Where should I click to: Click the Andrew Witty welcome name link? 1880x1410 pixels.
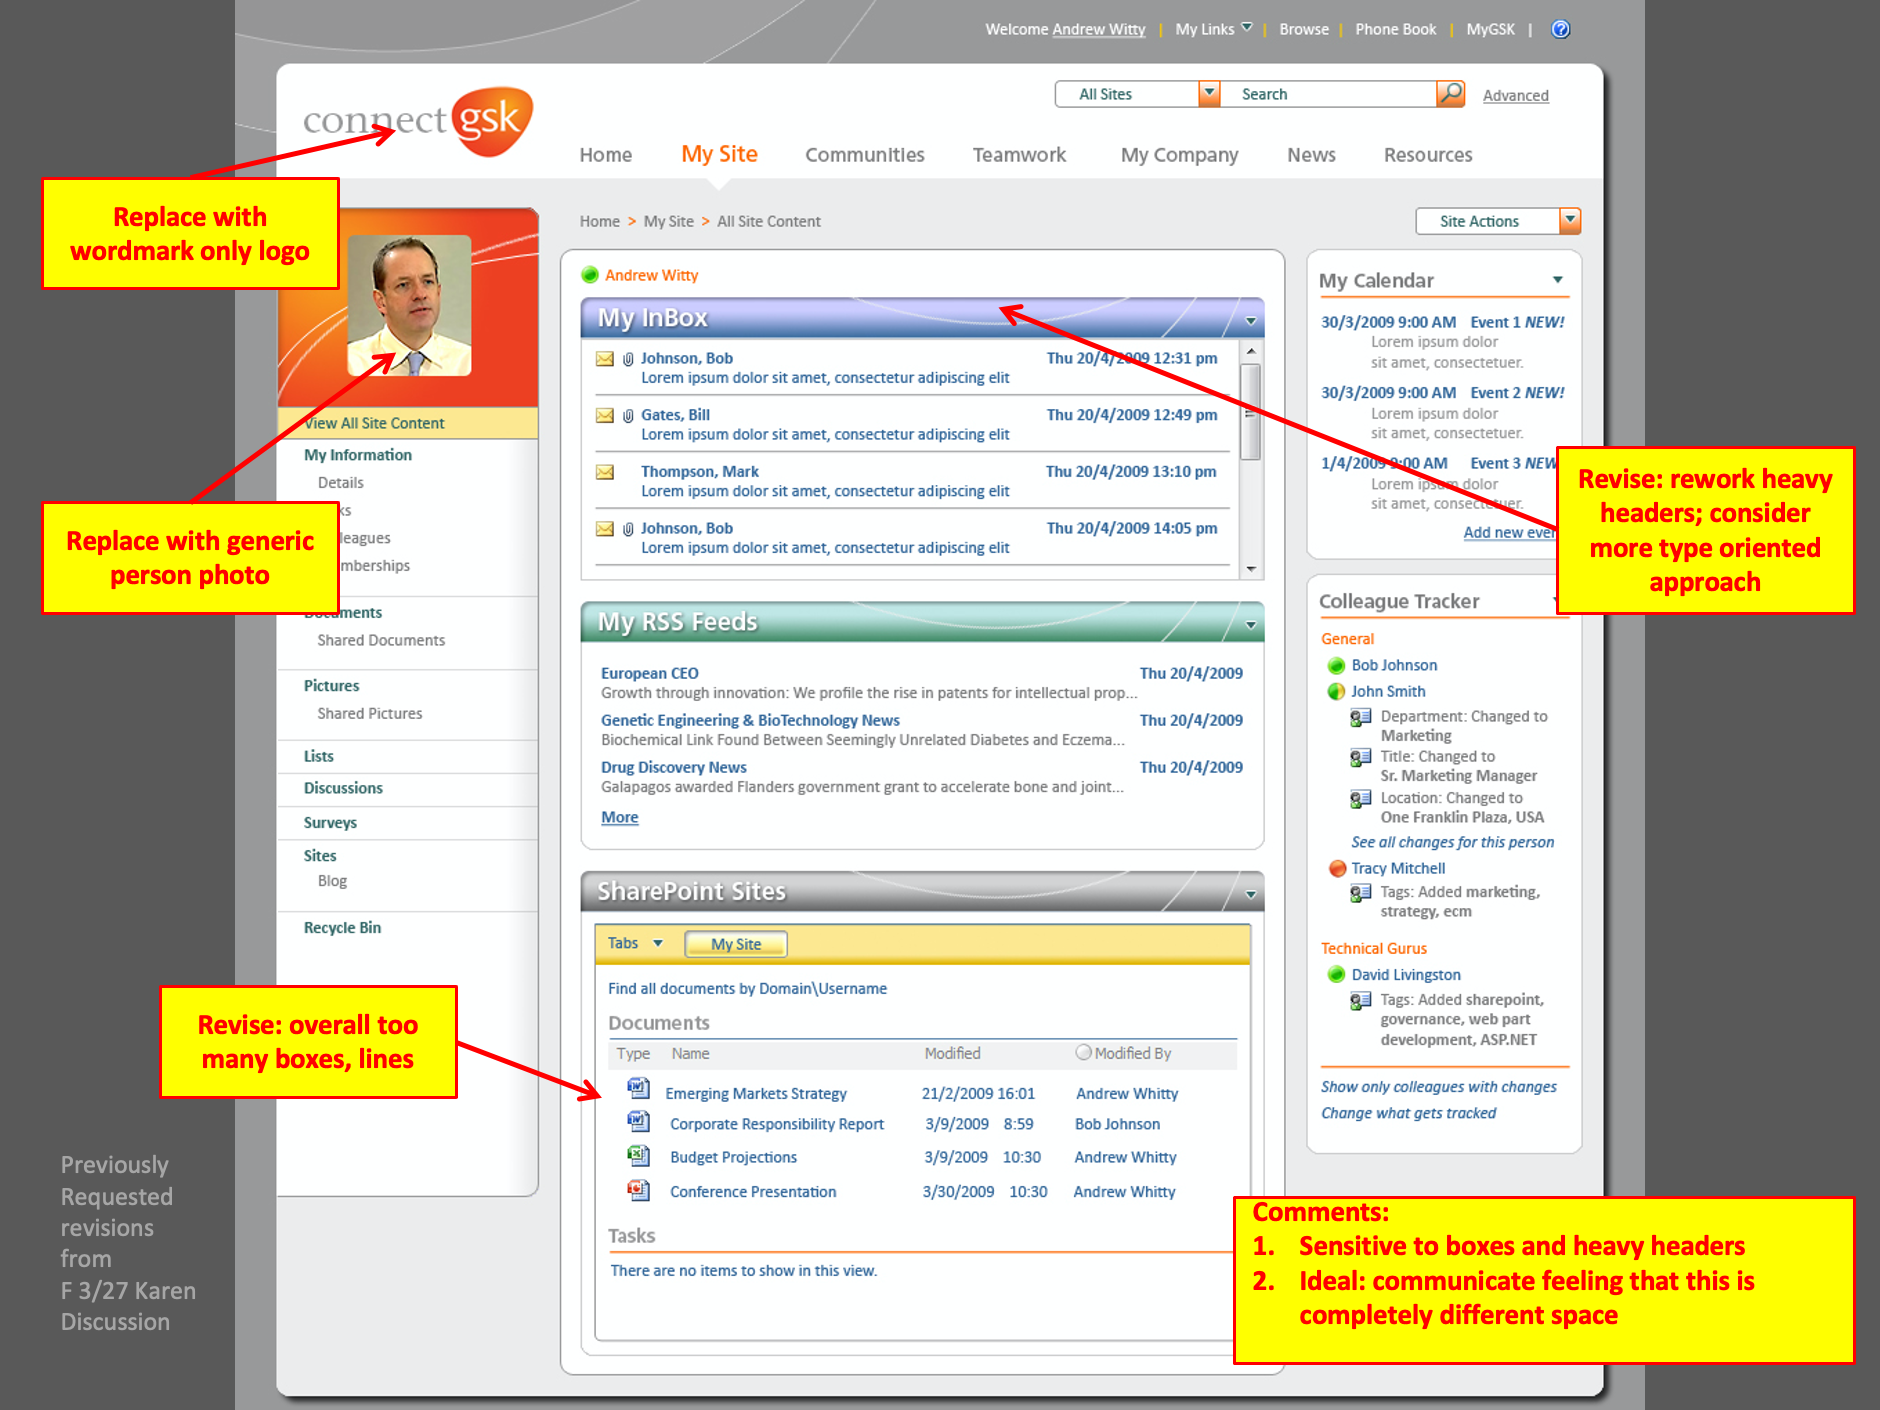click(x=1098, y=29)
